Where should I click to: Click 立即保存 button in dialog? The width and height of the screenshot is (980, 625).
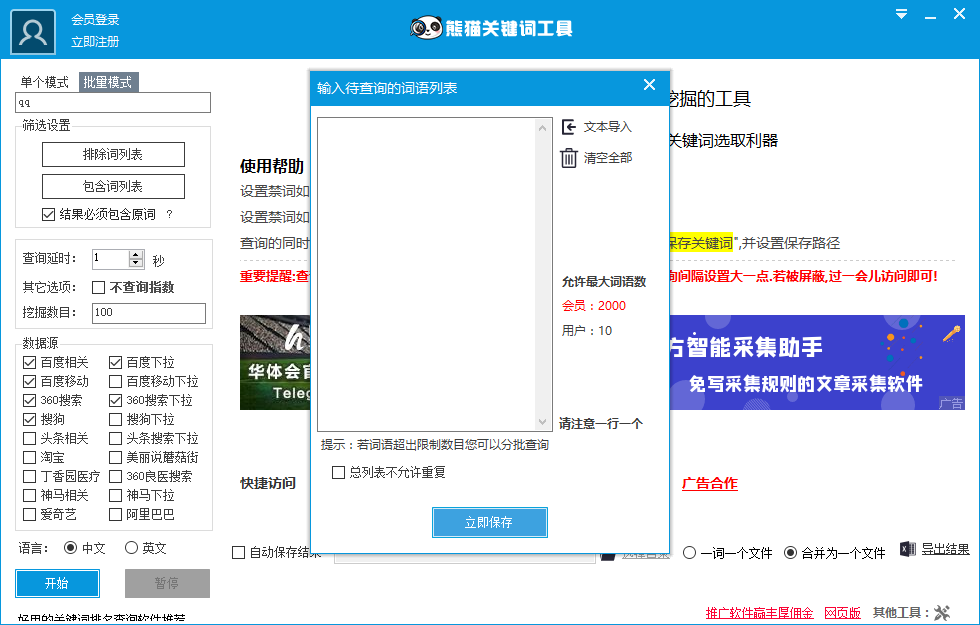click(x=489, y=522)
